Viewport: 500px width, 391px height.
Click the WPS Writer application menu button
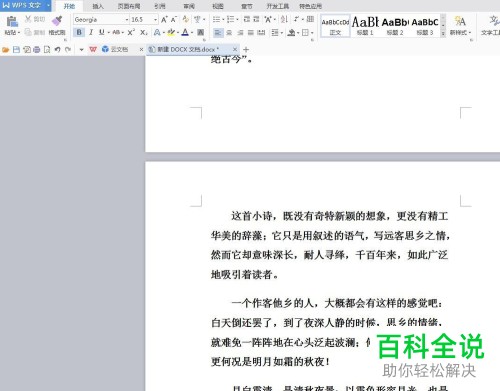tap(25, 5)
